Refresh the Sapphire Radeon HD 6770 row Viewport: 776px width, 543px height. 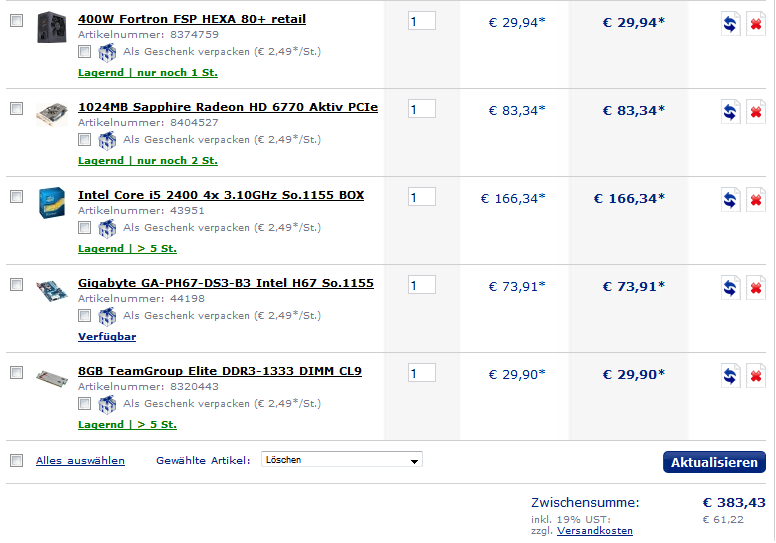click(x=730, y=111)
